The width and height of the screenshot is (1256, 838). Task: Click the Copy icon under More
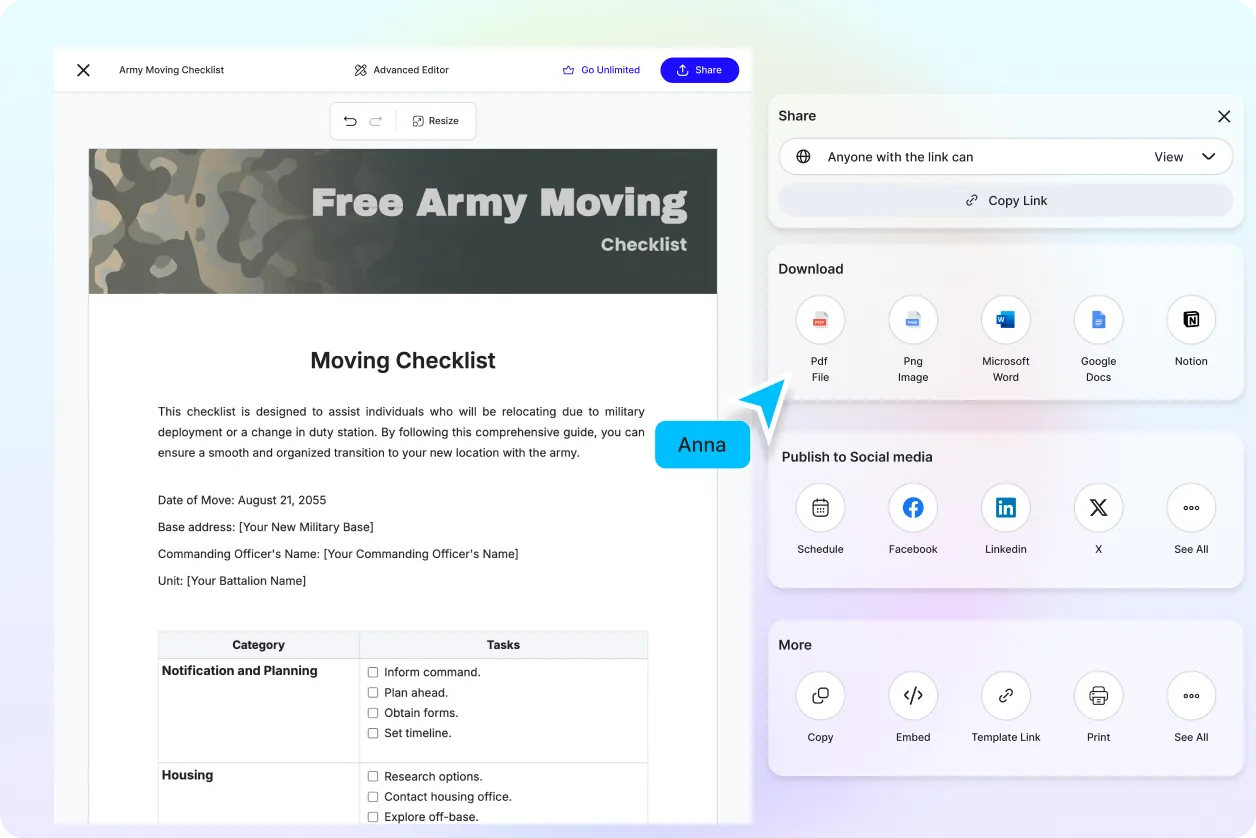(820, 696)
